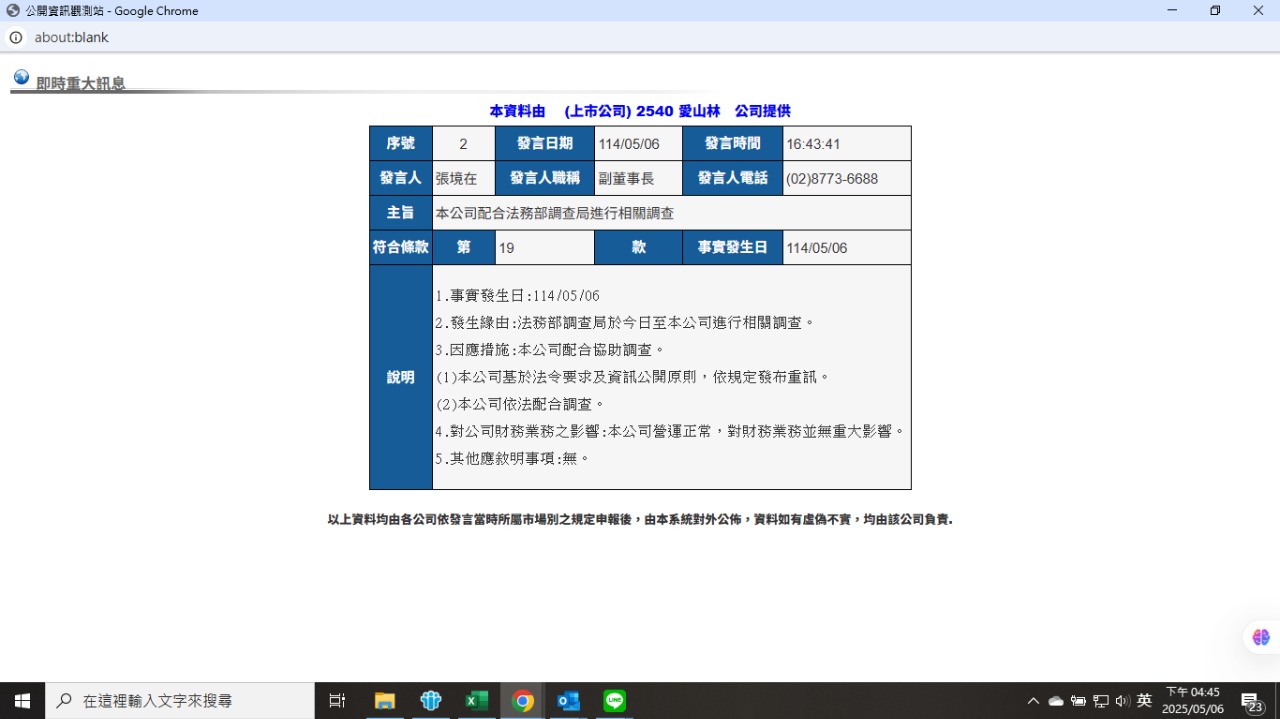Toggle the 英 input method indicator

pyautogui.click(x=1145, y=701)
